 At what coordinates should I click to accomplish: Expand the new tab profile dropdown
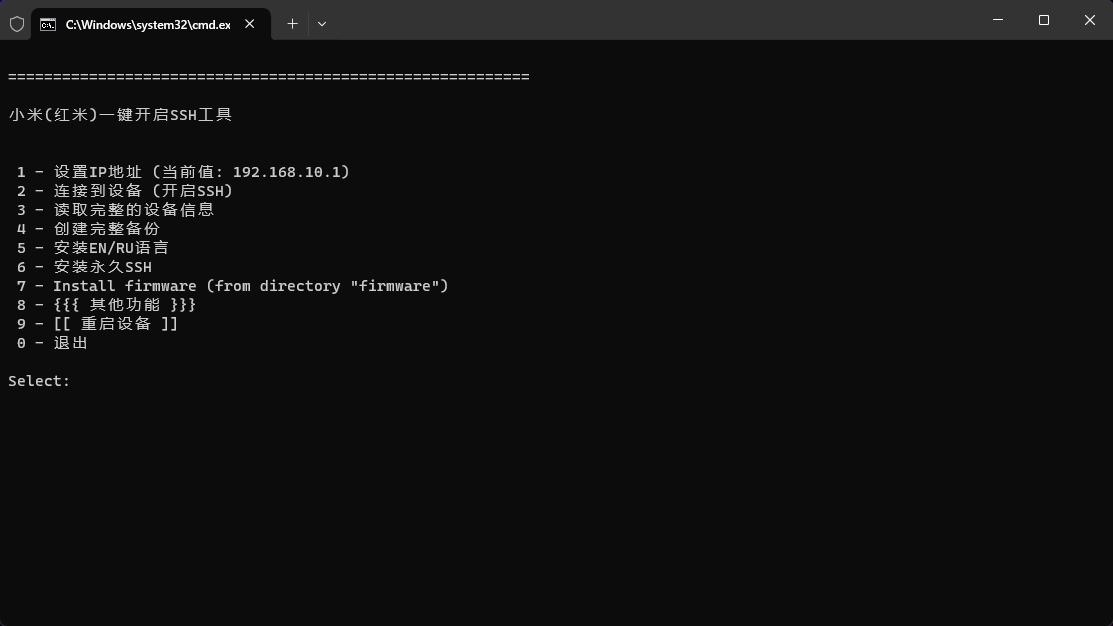[322, 23]
